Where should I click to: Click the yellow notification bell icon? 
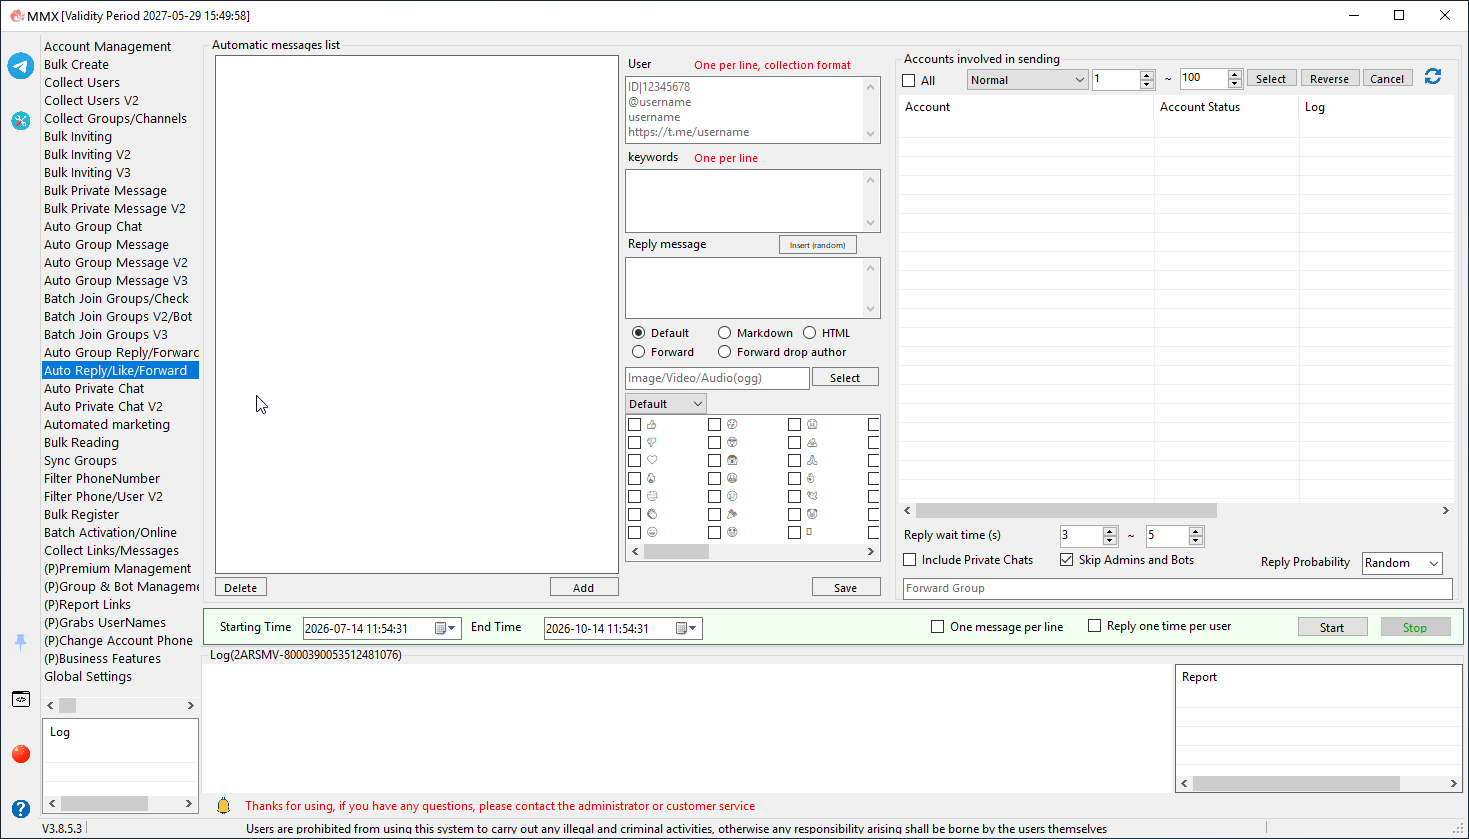224,805
